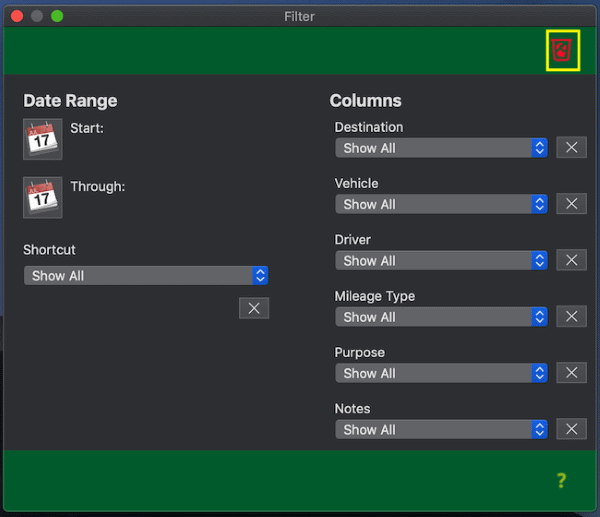The height and width of the screenshot is (517, 600).
Task: Clear the Driver filter with X
Action: pos(571,260)
